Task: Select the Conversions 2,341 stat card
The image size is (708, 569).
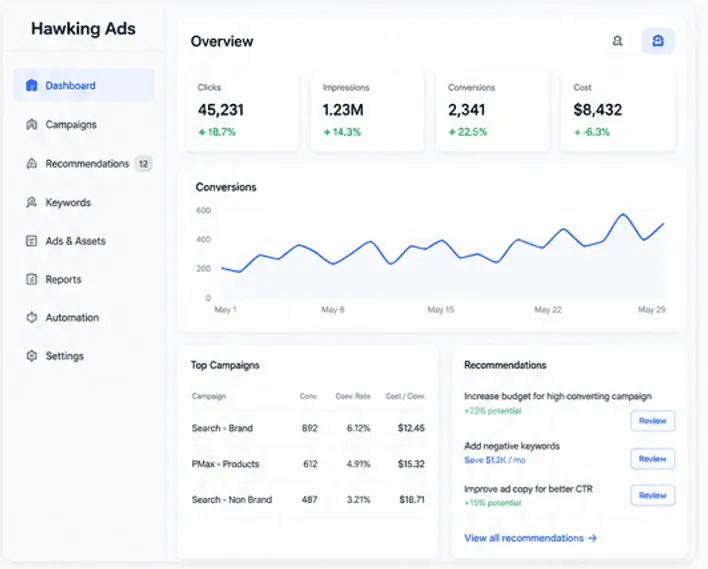Action: click(x=493, y=110)
